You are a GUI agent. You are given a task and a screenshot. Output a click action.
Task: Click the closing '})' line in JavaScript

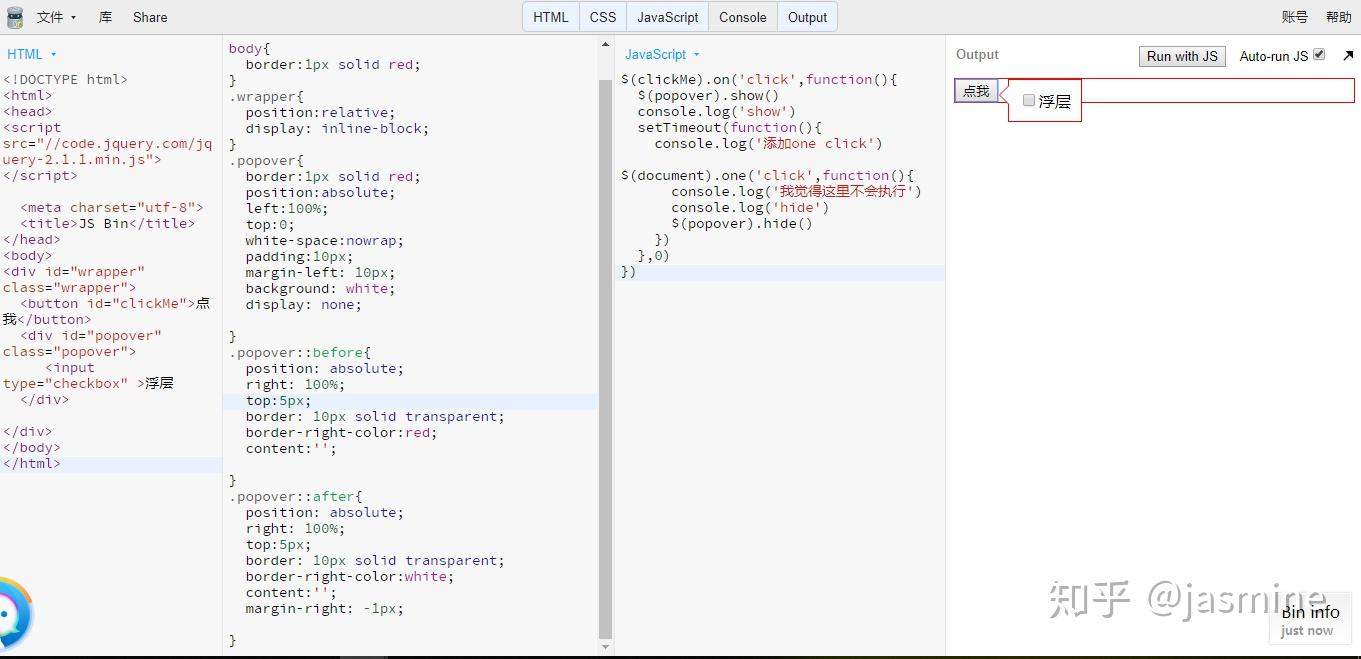point(628,271)
